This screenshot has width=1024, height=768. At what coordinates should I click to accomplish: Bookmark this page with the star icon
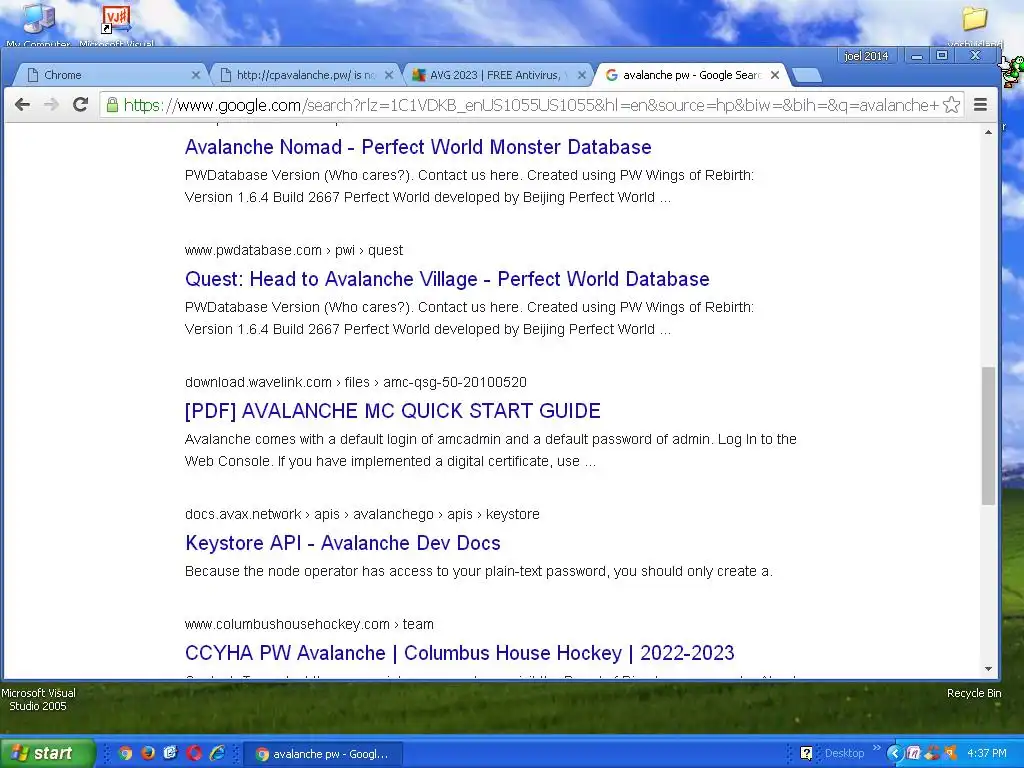point(952,104)
